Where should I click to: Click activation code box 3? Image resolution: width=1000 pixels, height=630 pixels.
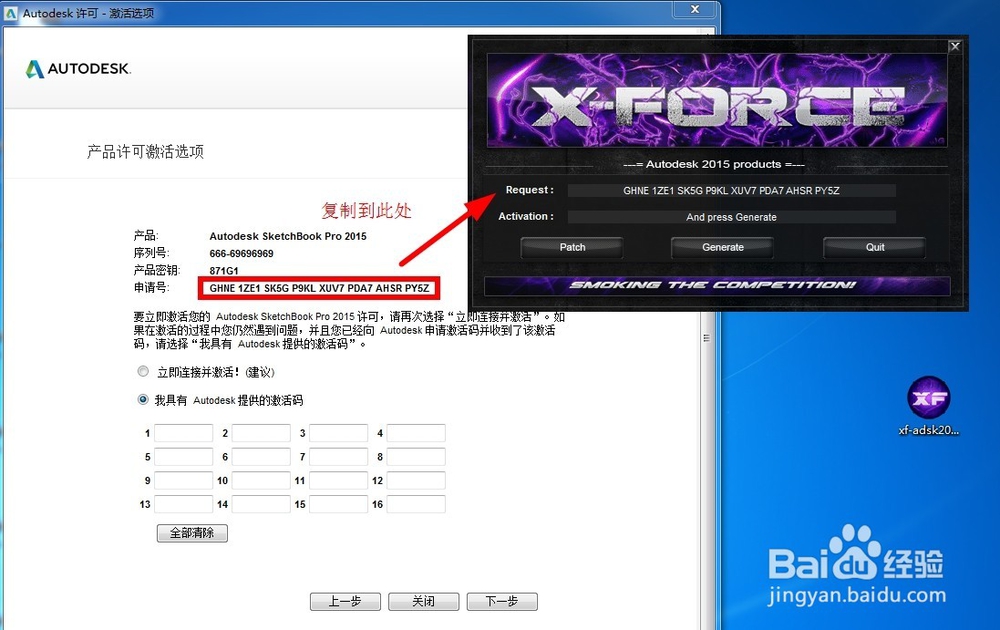(x=339, y=433)
